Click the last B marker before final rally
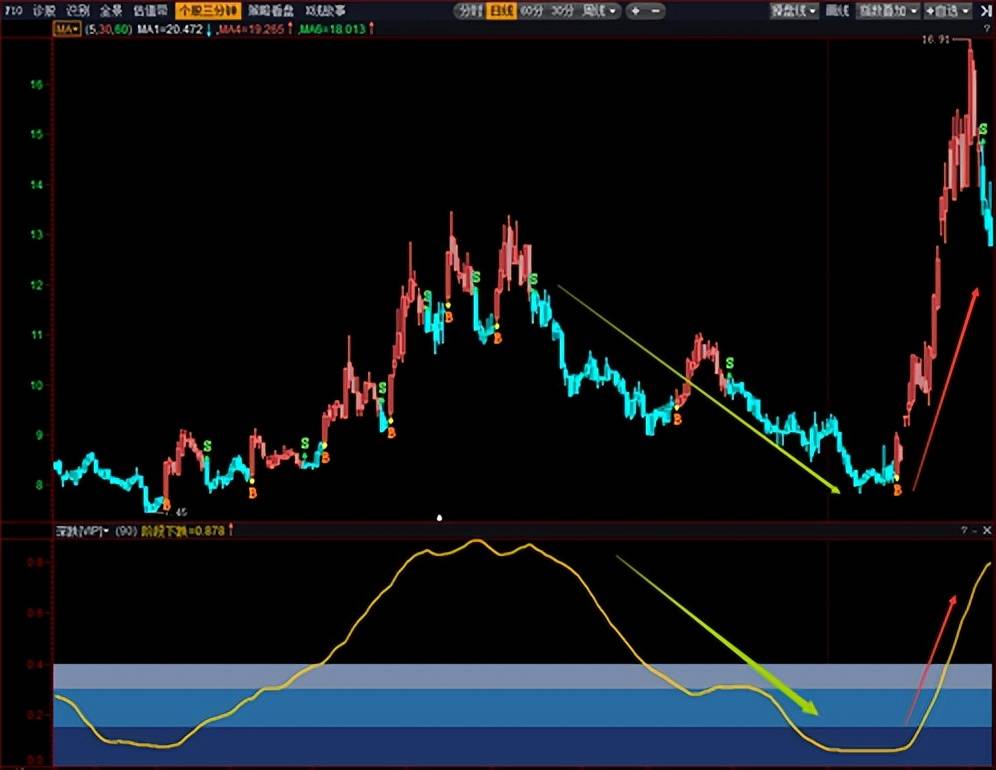Image resolution: width=996 pixels, height=770 pixels. 898,490
